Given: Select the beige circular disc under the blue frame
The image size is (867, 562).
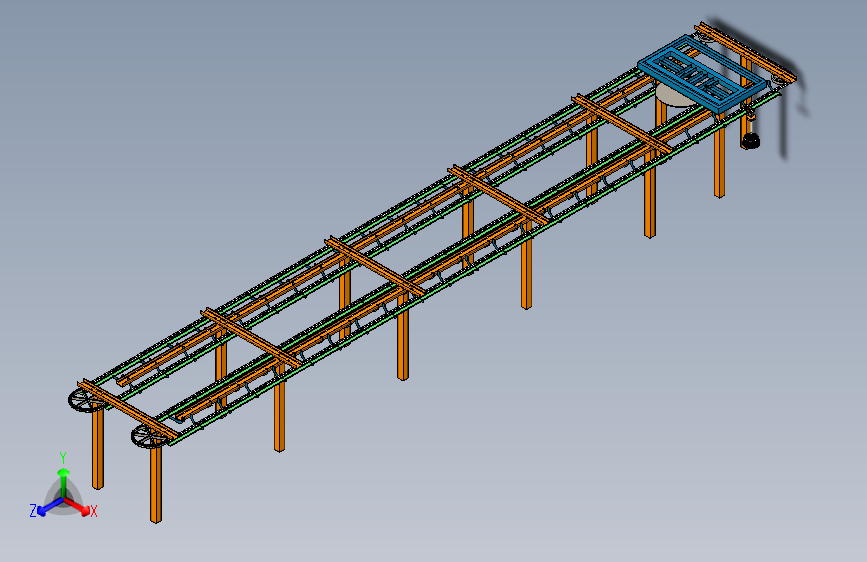Looking at the screenshot, I should coord(675,95).
